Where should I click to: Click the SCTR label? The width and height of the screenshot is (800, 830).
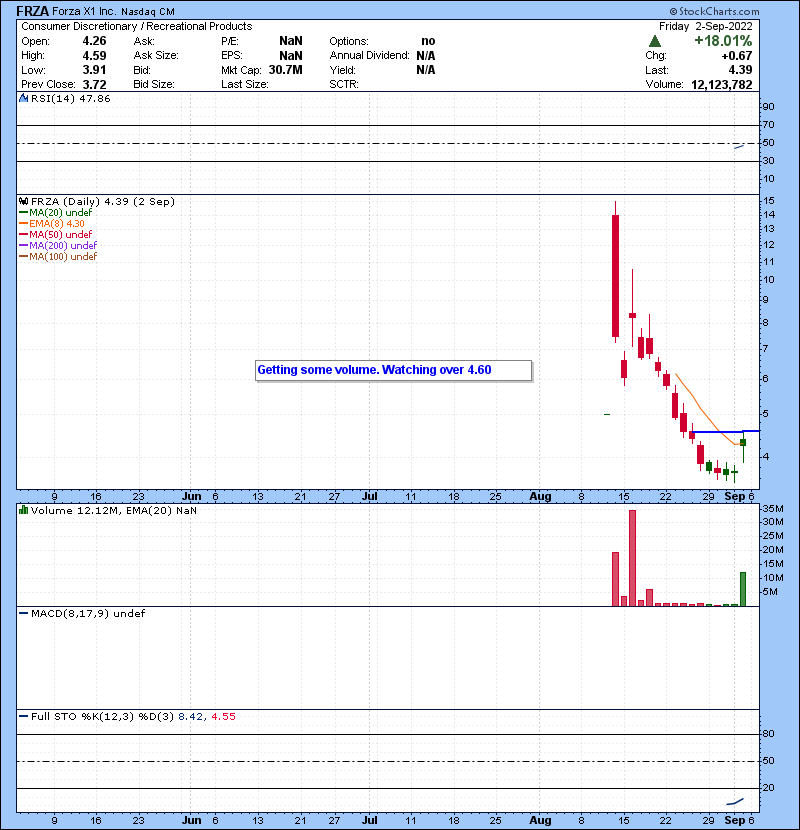click(x=344, y=85)
